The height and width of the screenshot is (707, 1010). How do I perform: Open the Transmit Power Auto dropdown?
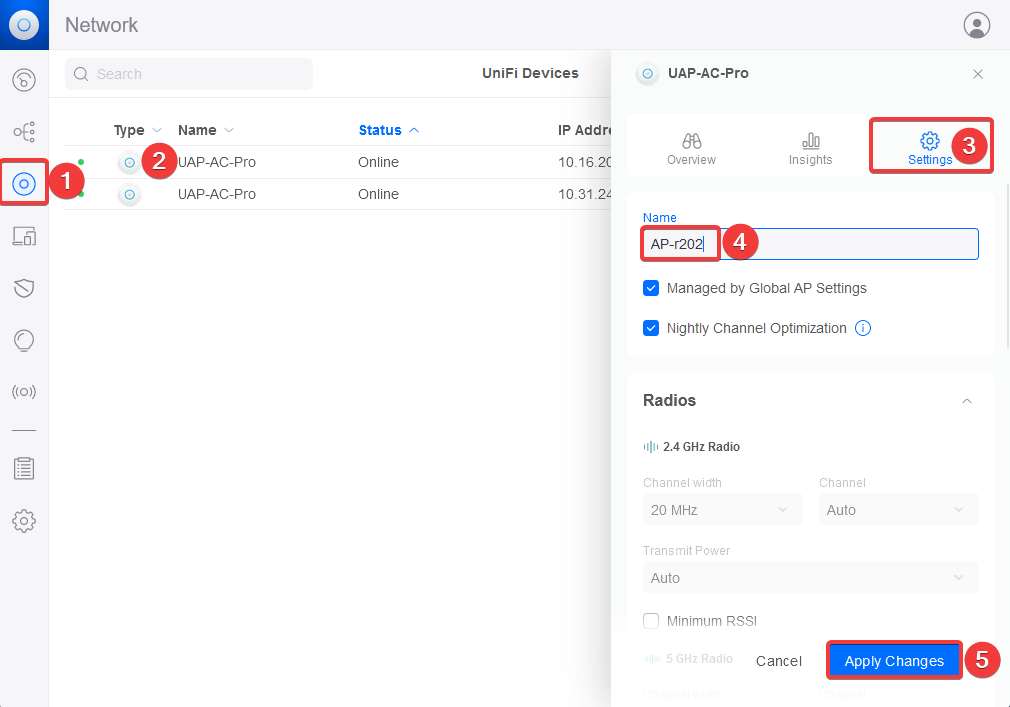(x=810, y=578)
